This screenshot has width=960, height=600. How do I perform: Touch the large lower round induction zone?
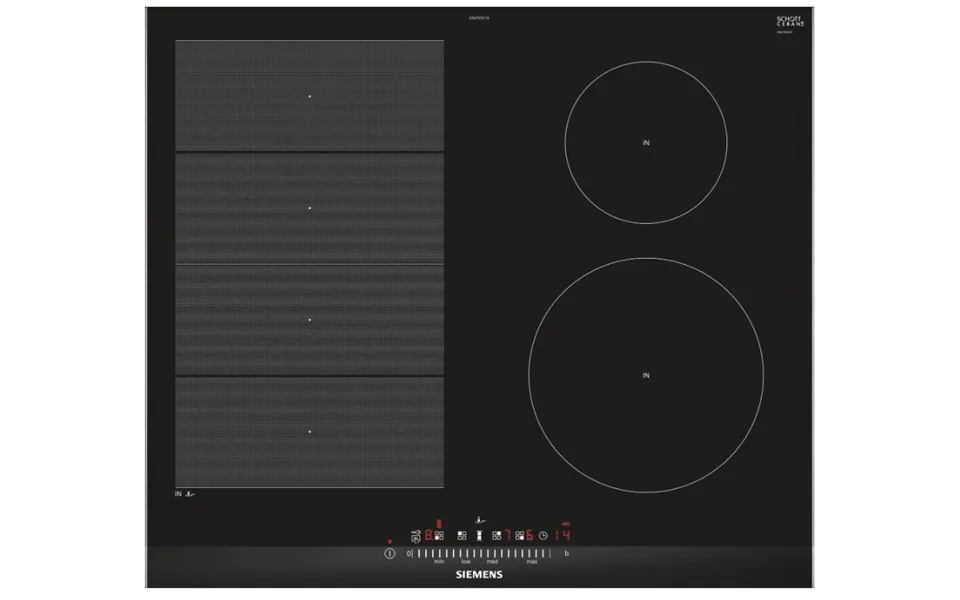click(x=646, y=375)
